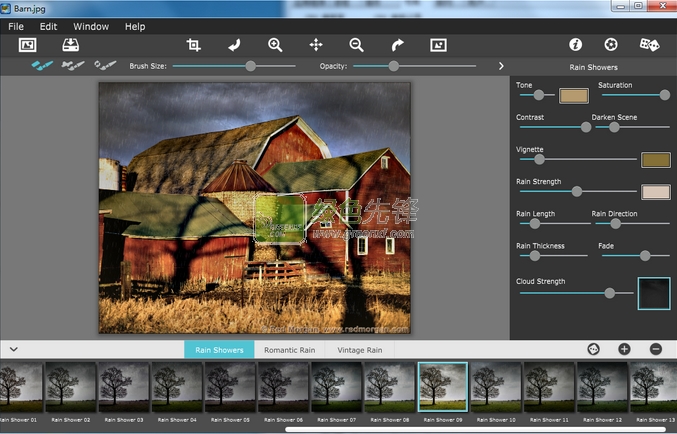
Task: Open the Edit menu
Action: tap(48, 26)
